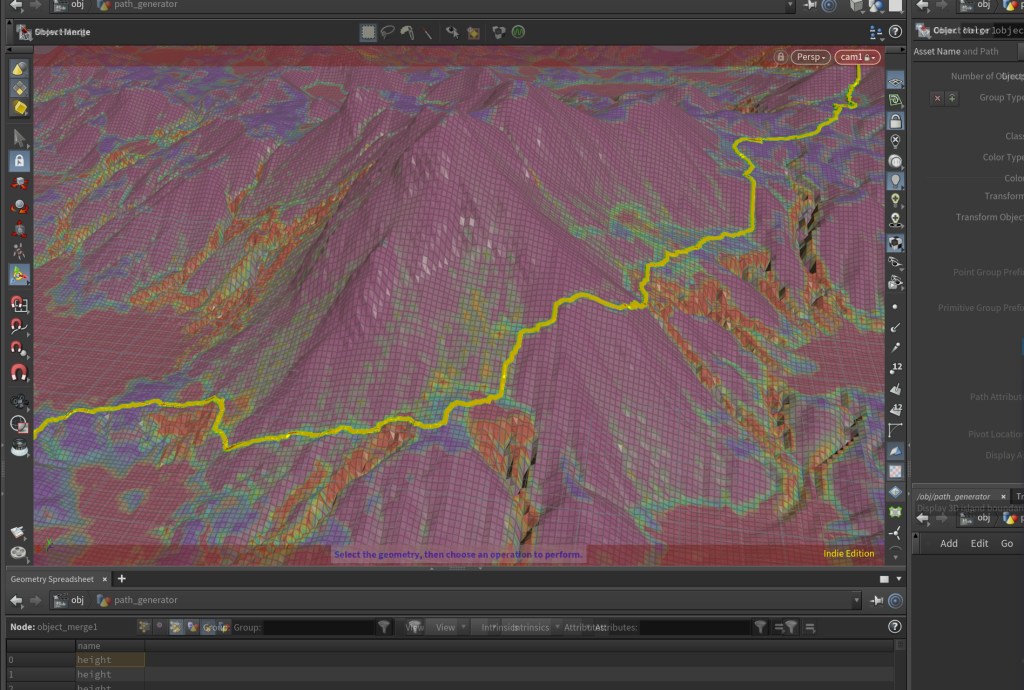Choose the lasso selection tool
1024x690 pixels.
tap(388, 32)
